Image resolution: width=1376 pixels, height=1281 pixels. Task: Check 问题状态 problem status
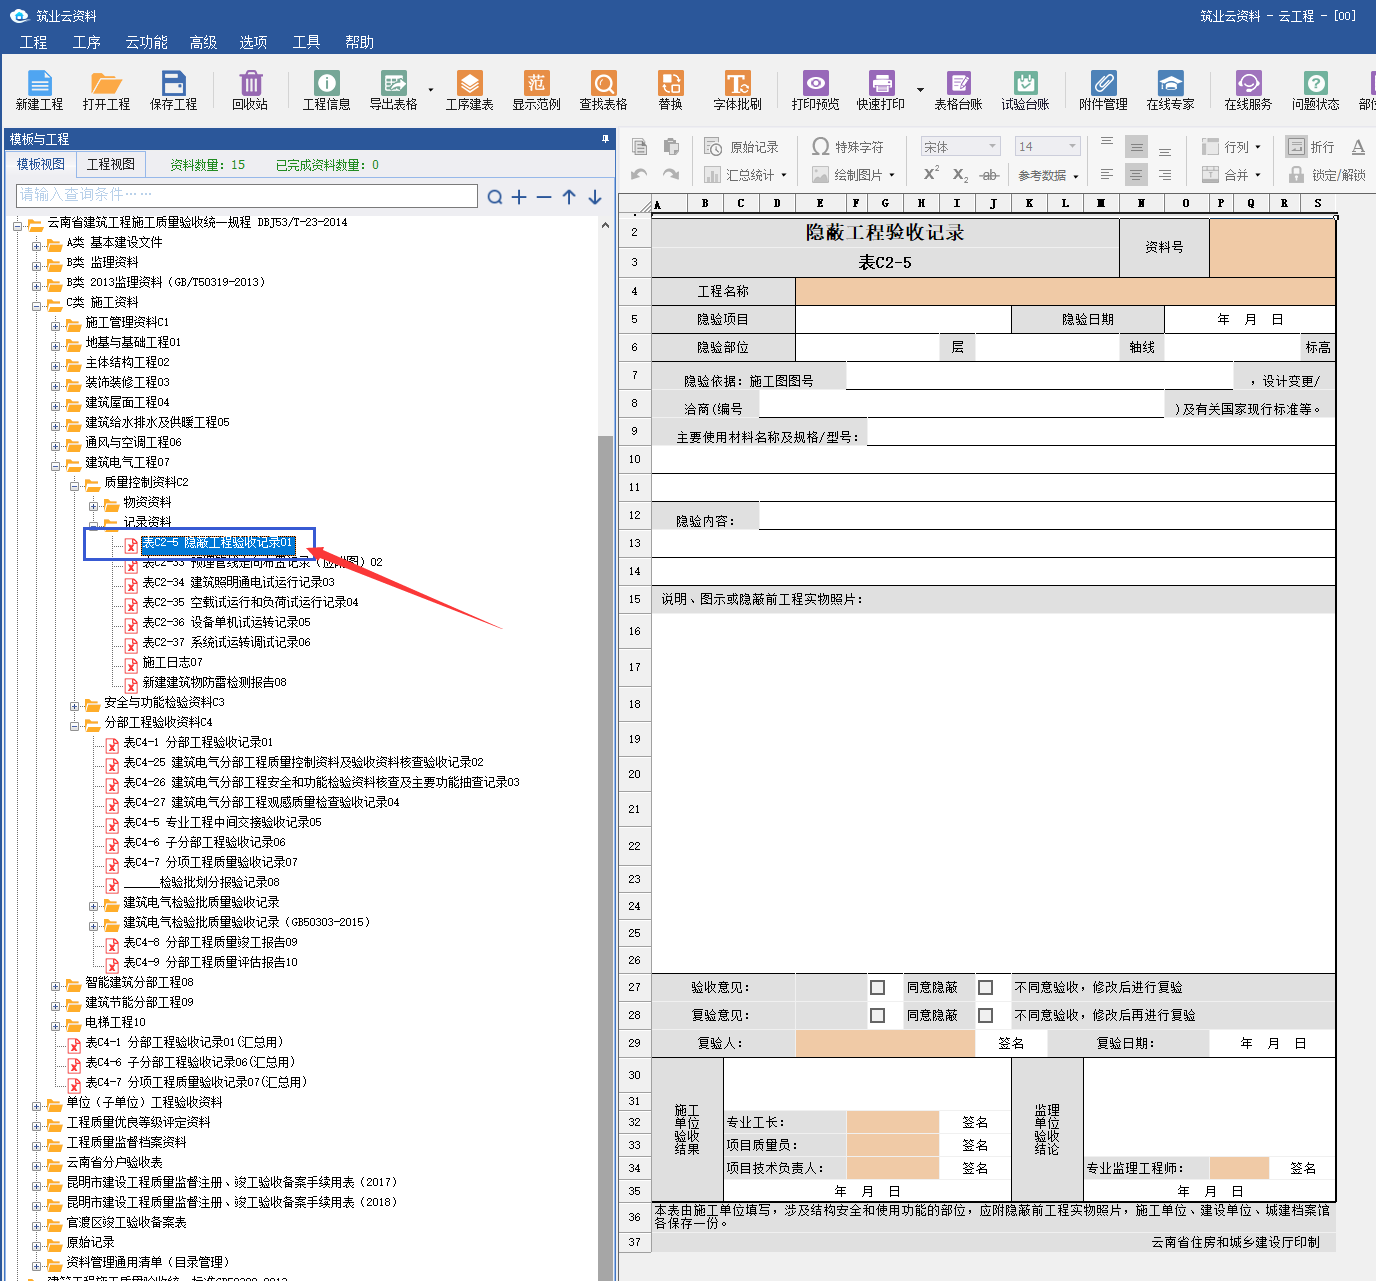coord(1315,90)
